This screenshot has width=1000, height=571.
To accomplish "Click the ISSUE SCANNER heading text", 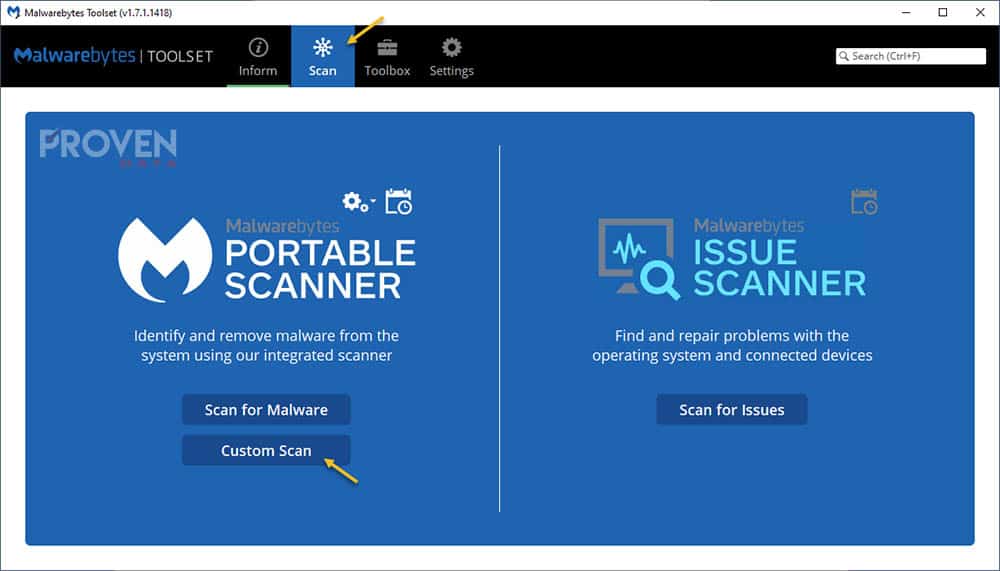I will pyautogui.click(x=779, y=268).
